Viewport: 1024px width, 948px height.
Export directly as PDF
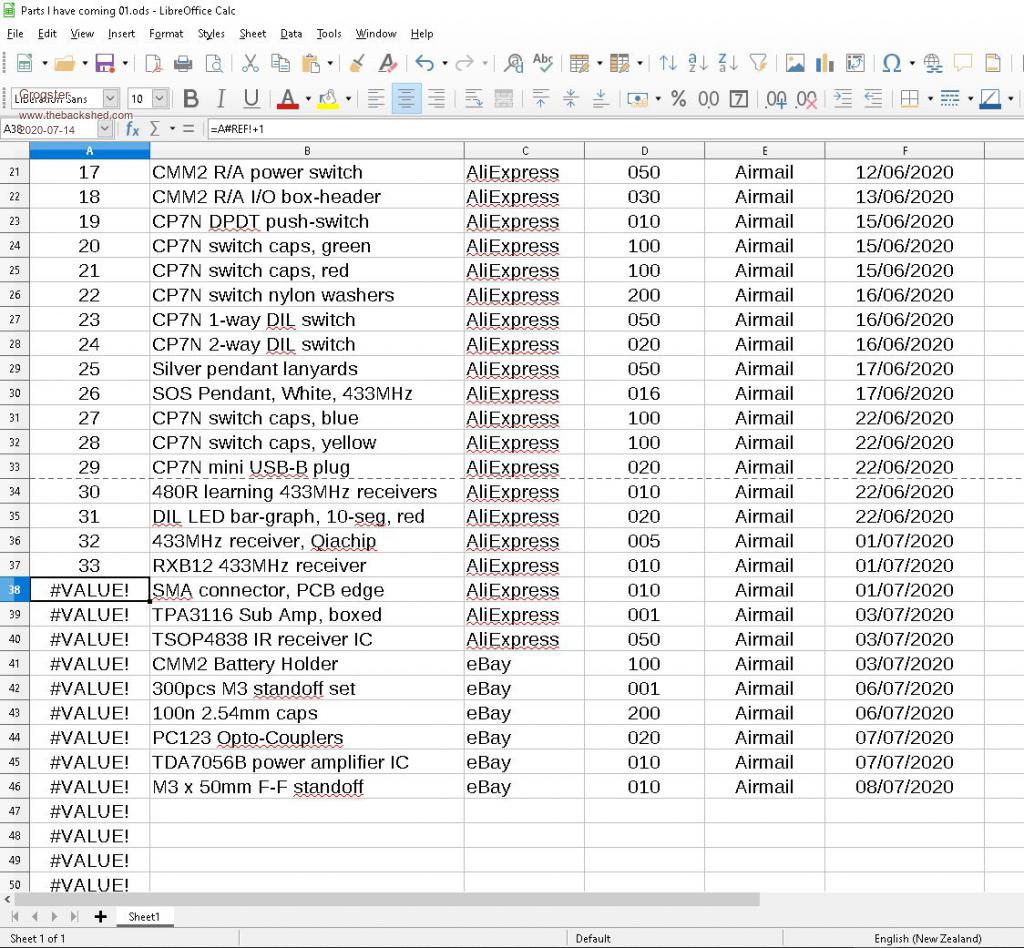tap(153, 63)
